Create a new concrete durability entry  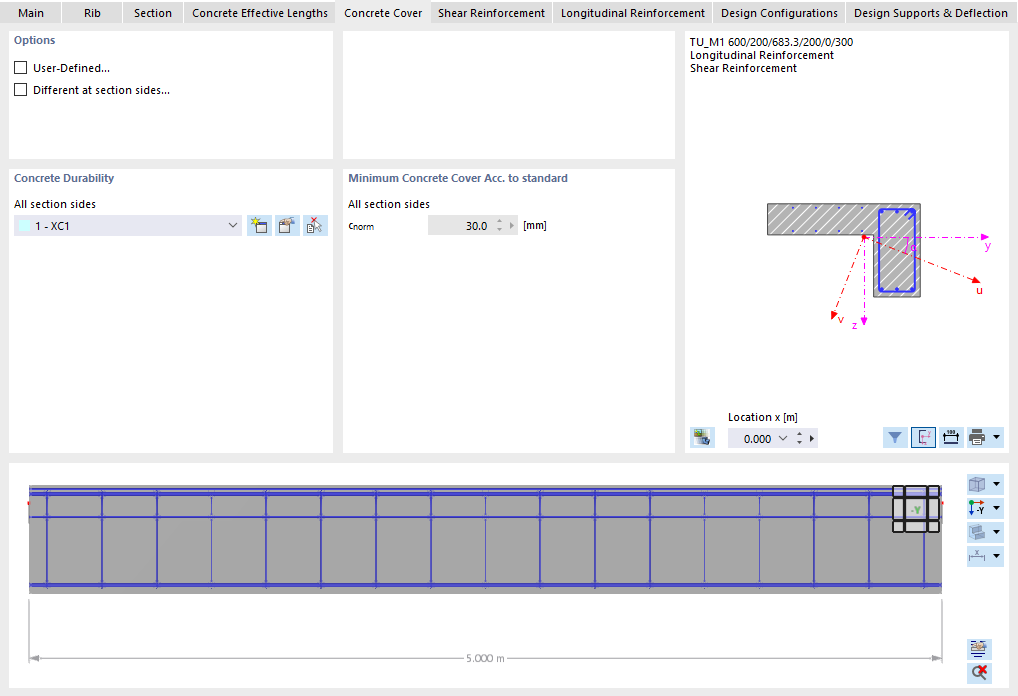(x=259, y=226)
